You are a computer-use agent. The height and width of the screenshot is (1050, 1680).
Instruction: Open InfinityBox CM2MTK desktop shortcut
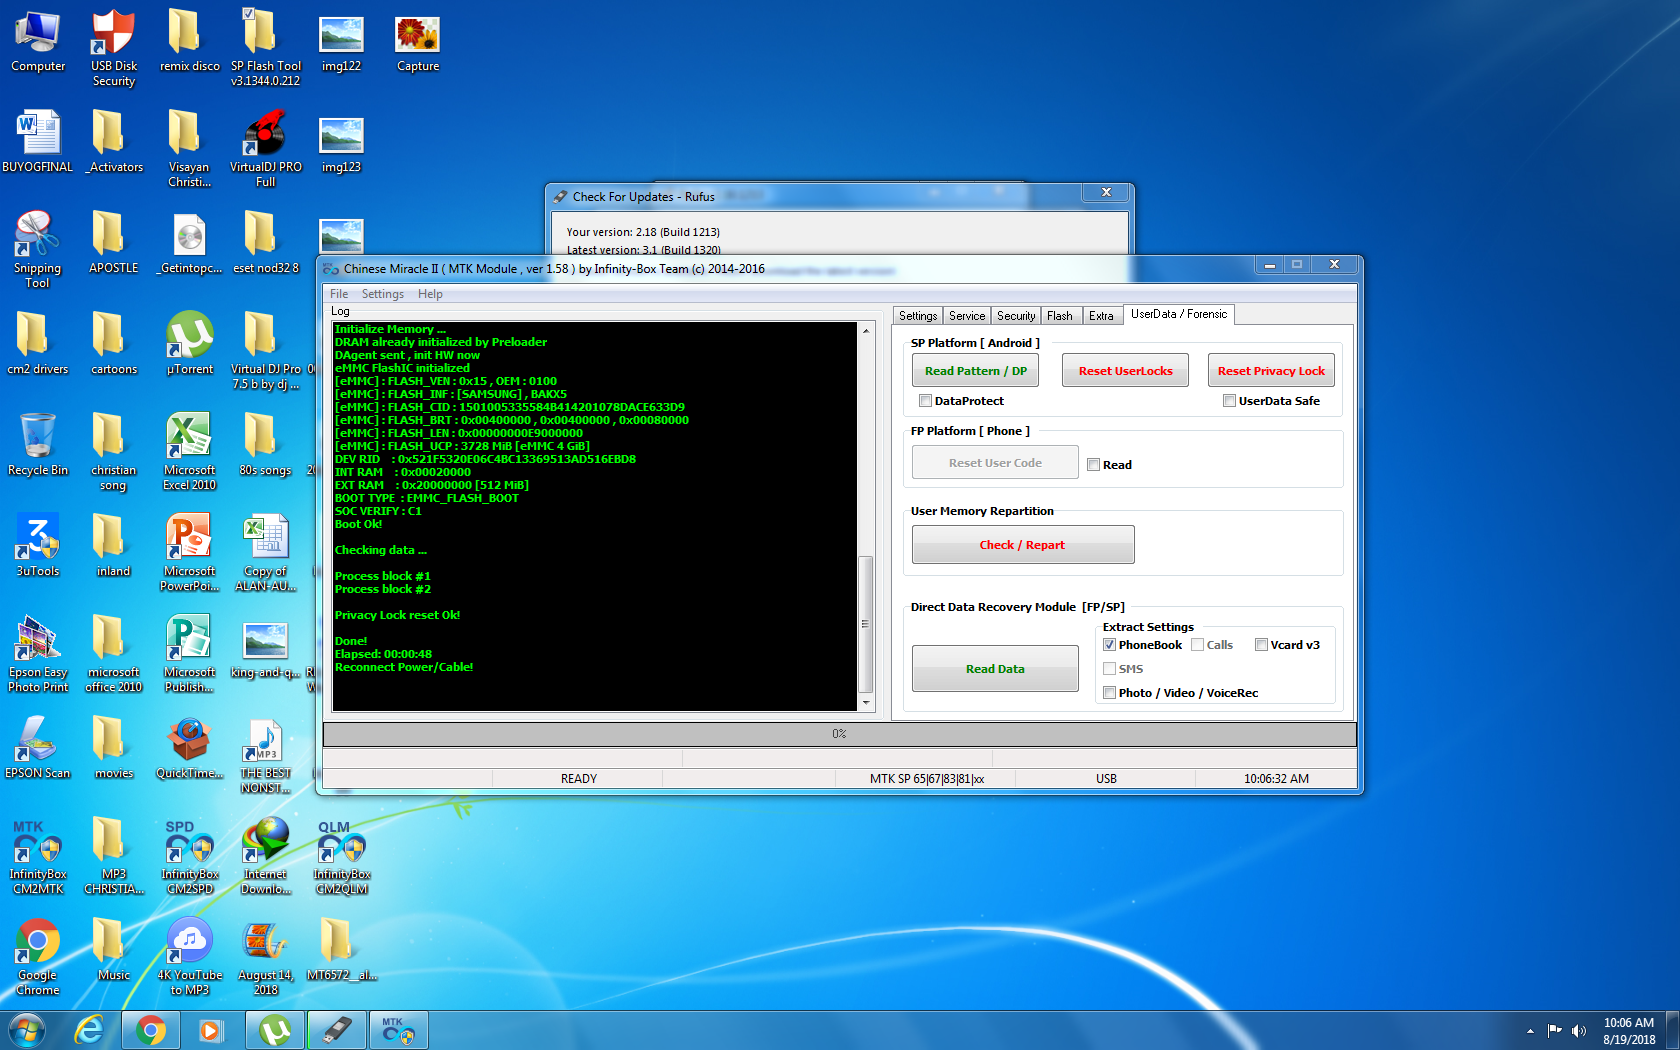pyautogui.click(x=37, y=857)
